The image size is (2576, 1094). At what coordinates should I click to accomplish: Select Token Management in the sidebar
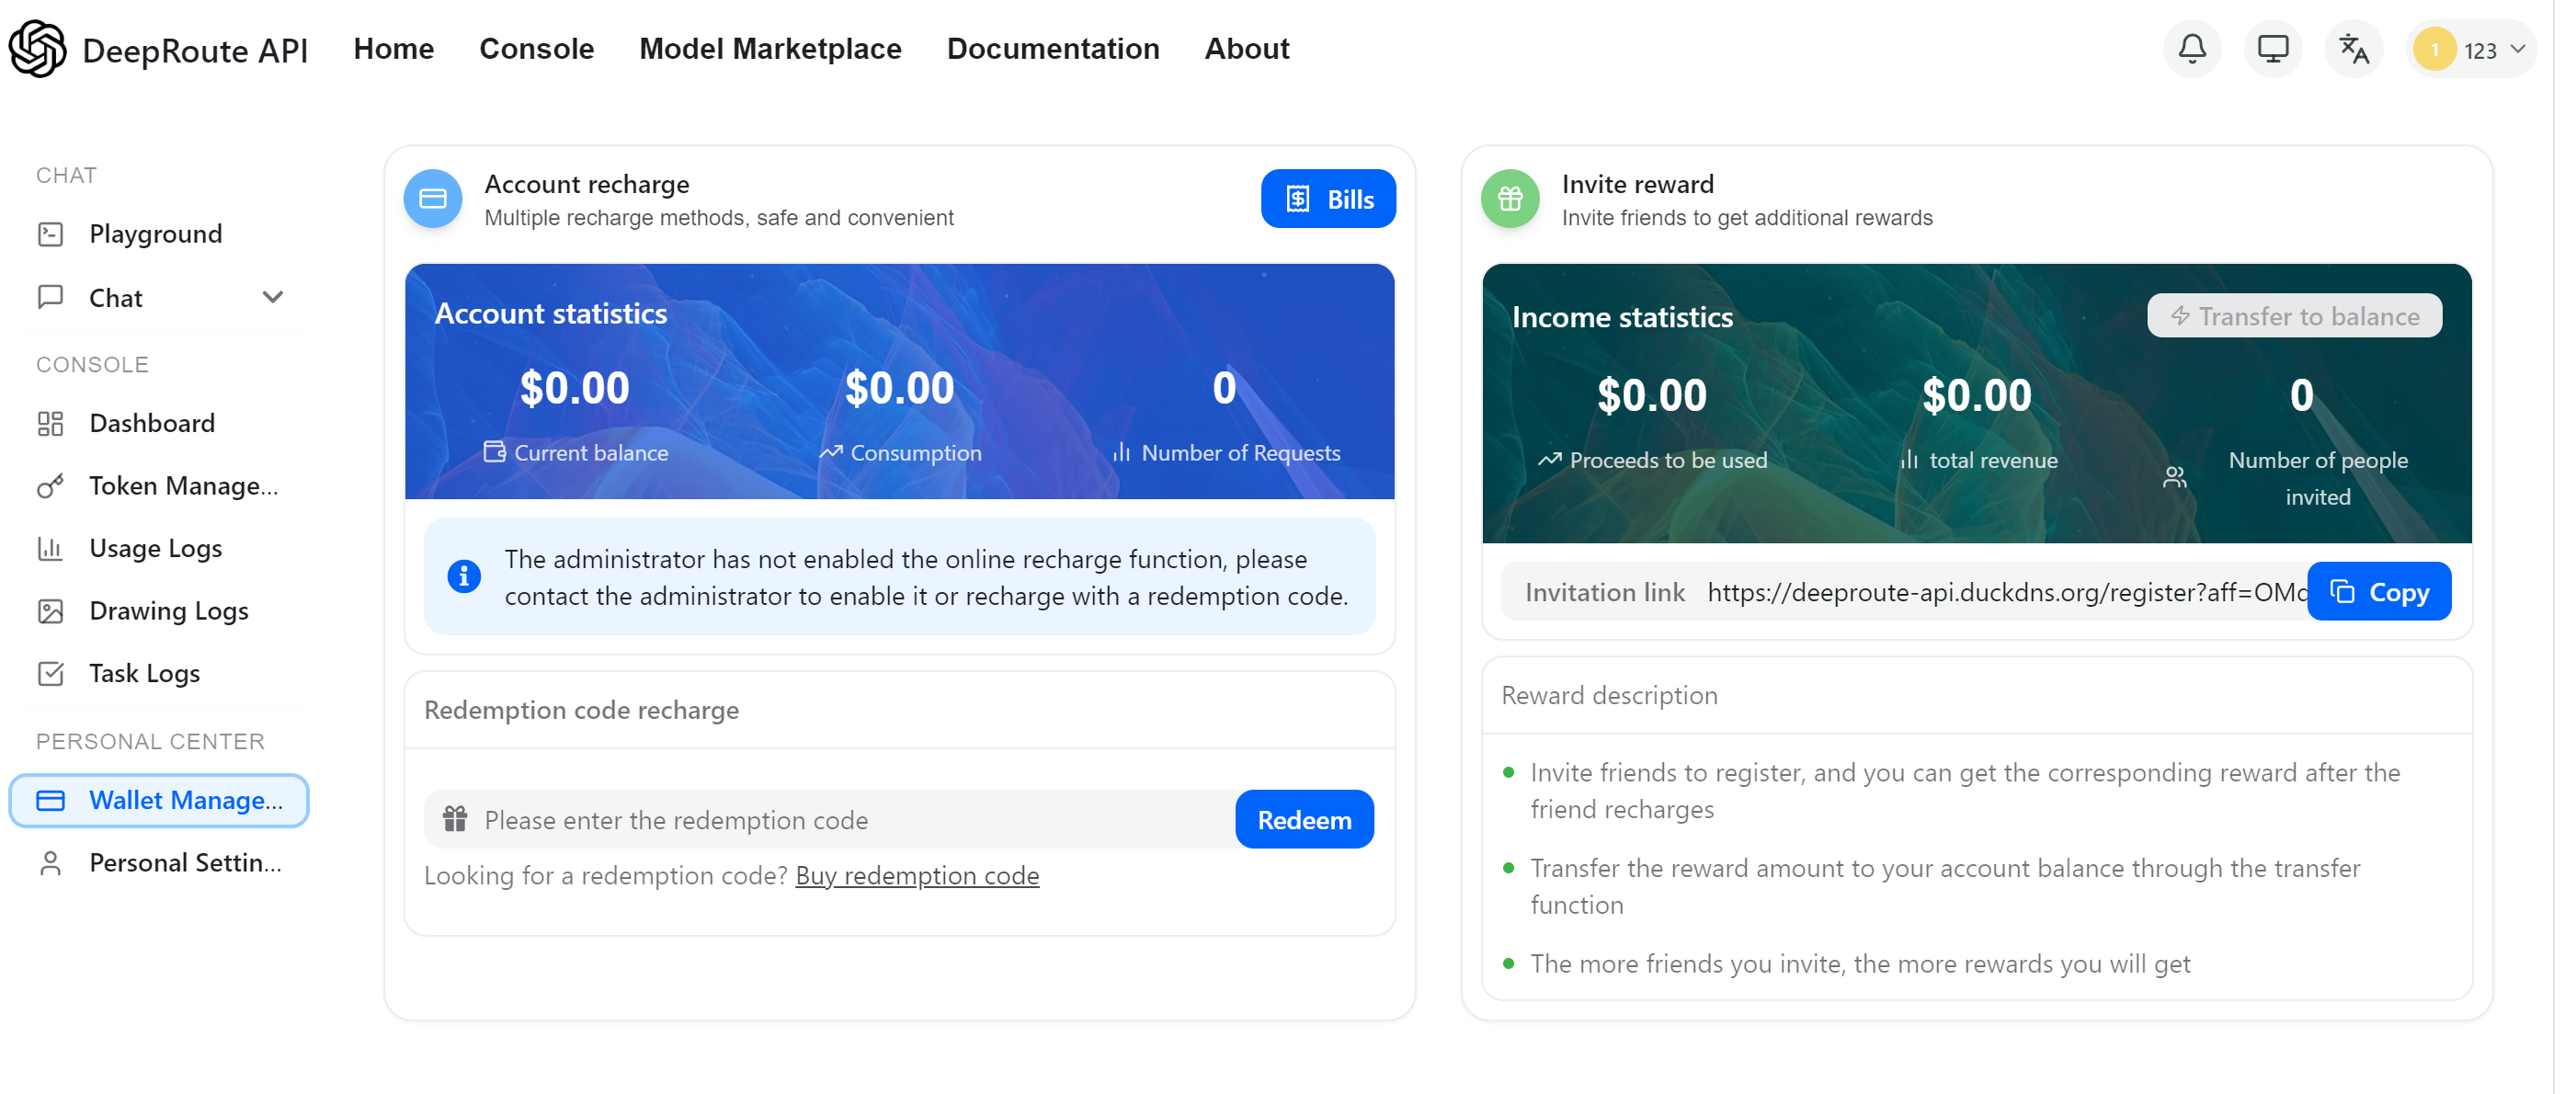pyautogui.click(x=160, y=486)
